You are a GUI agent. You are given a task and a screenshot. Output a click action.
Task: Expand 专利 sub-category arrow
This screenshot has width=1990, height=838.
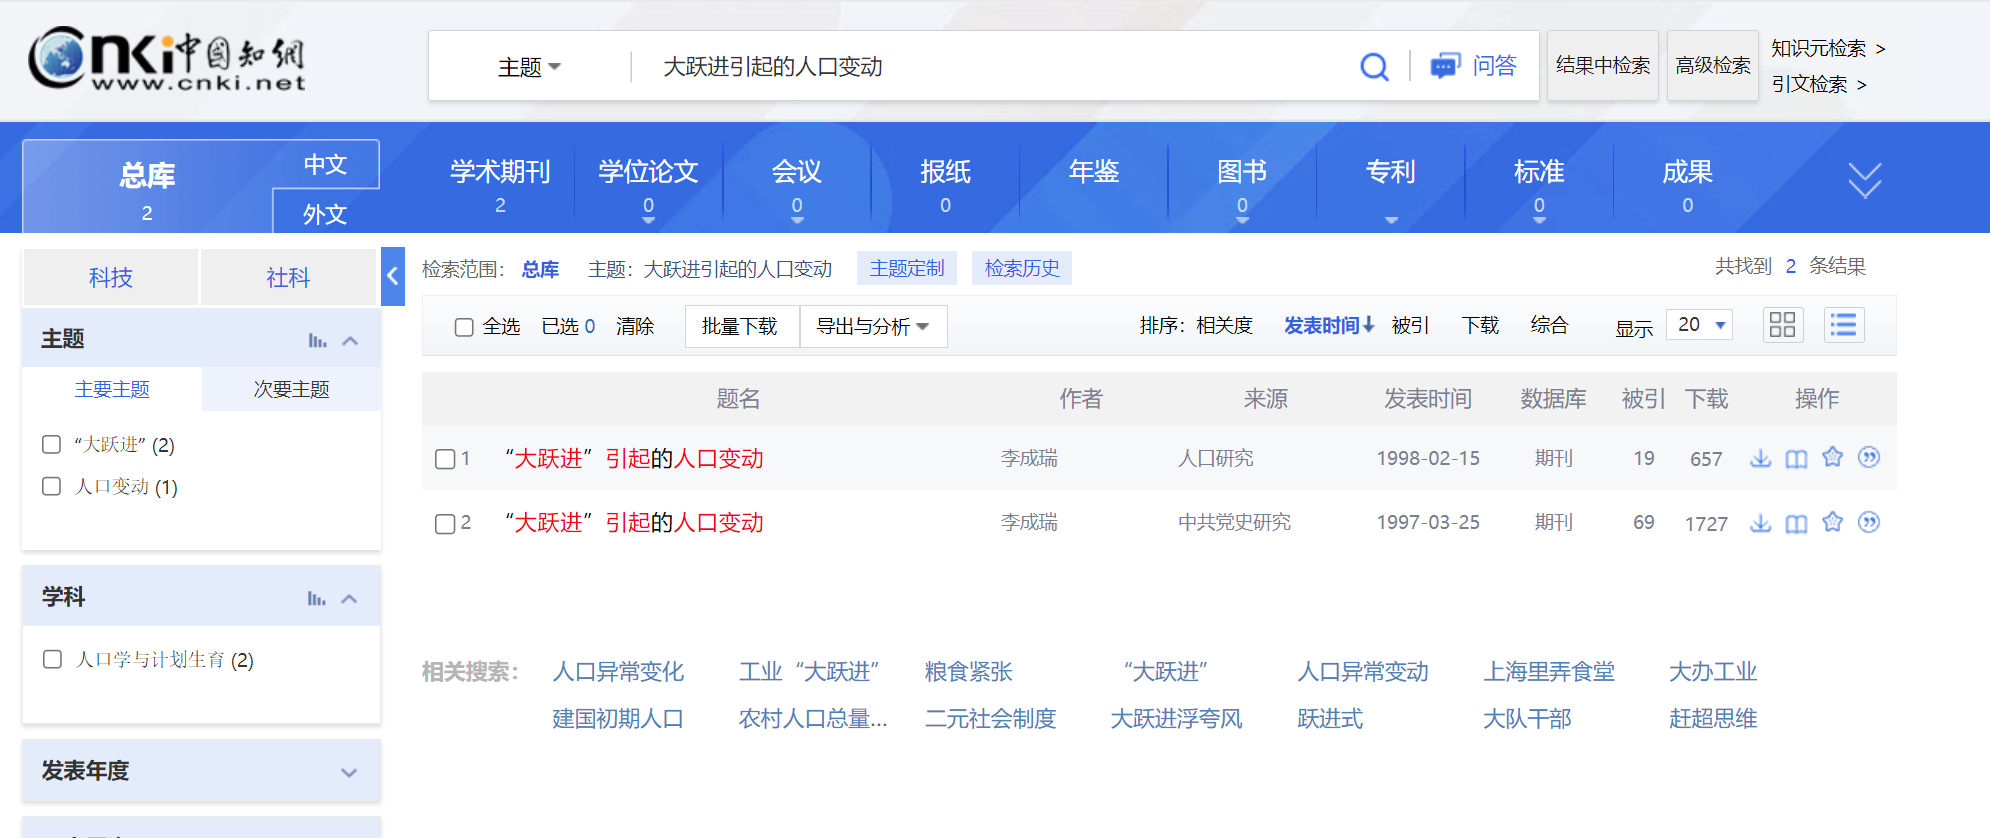point(1391,220)
